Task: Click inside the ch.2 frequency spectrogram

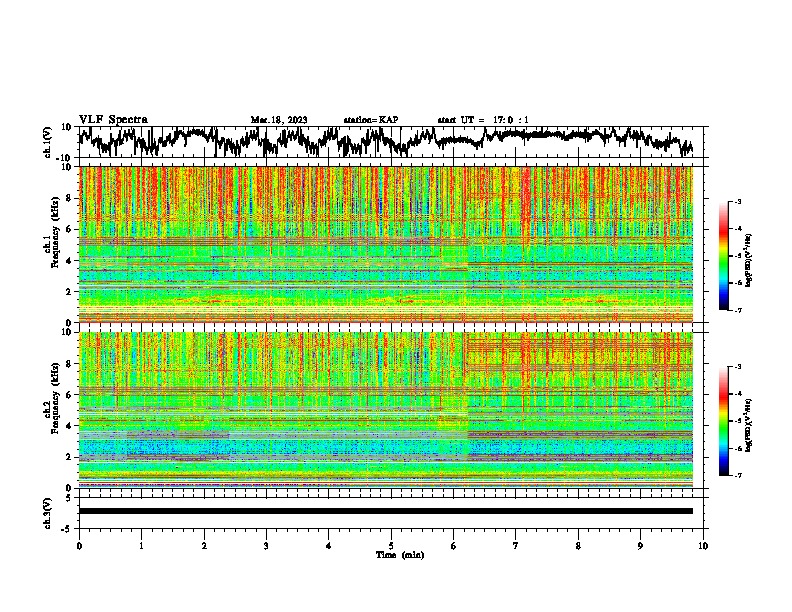Action: [x=386, y=410]
